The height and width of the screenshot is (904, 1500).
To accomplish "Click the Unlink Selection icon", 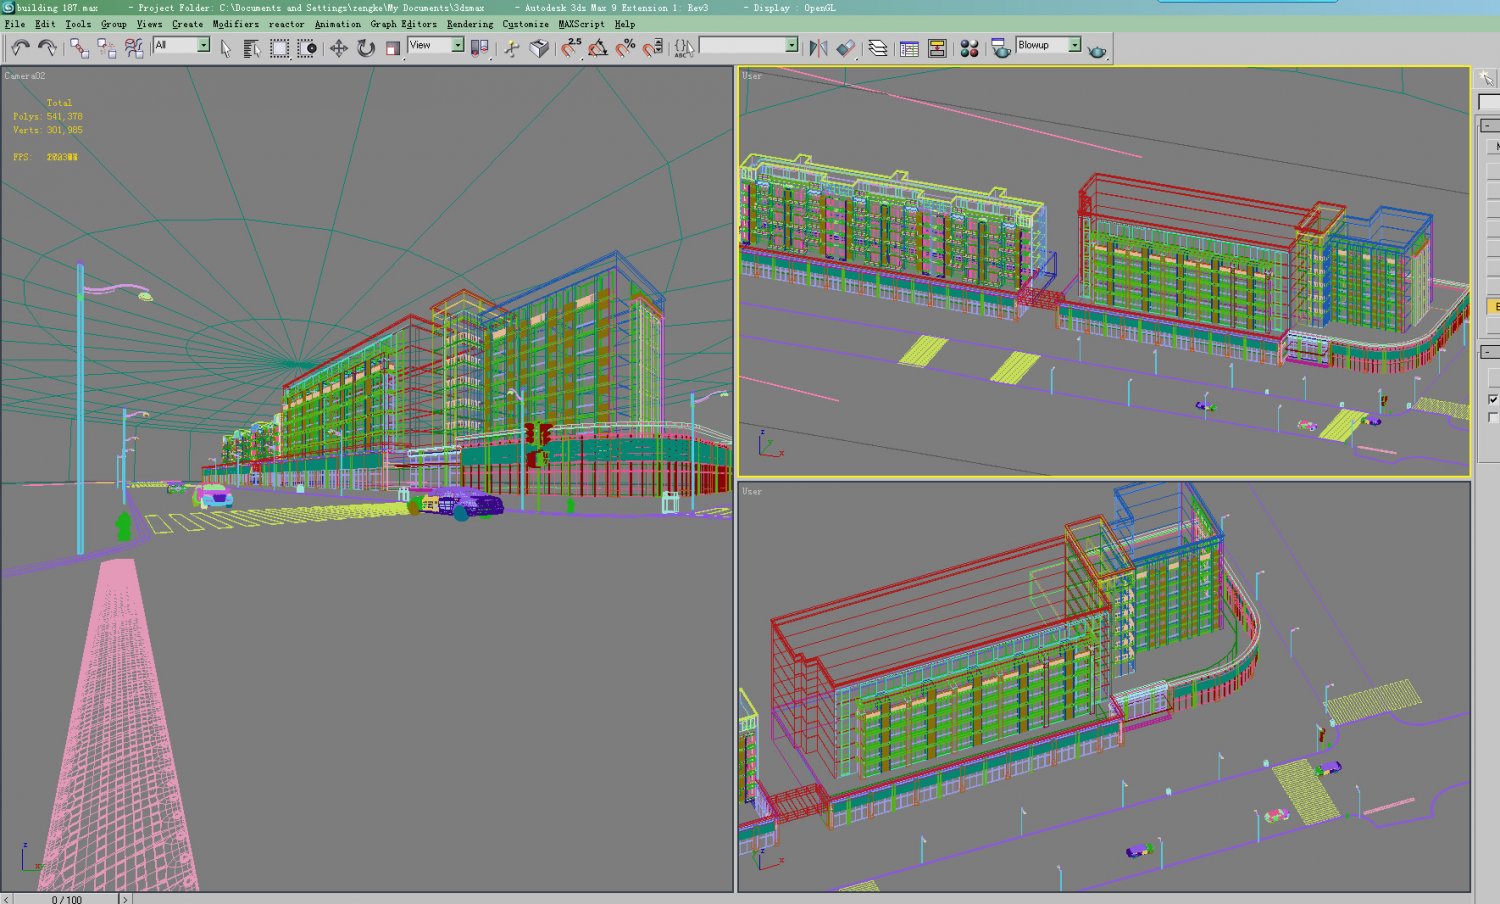I will [106, 48].
